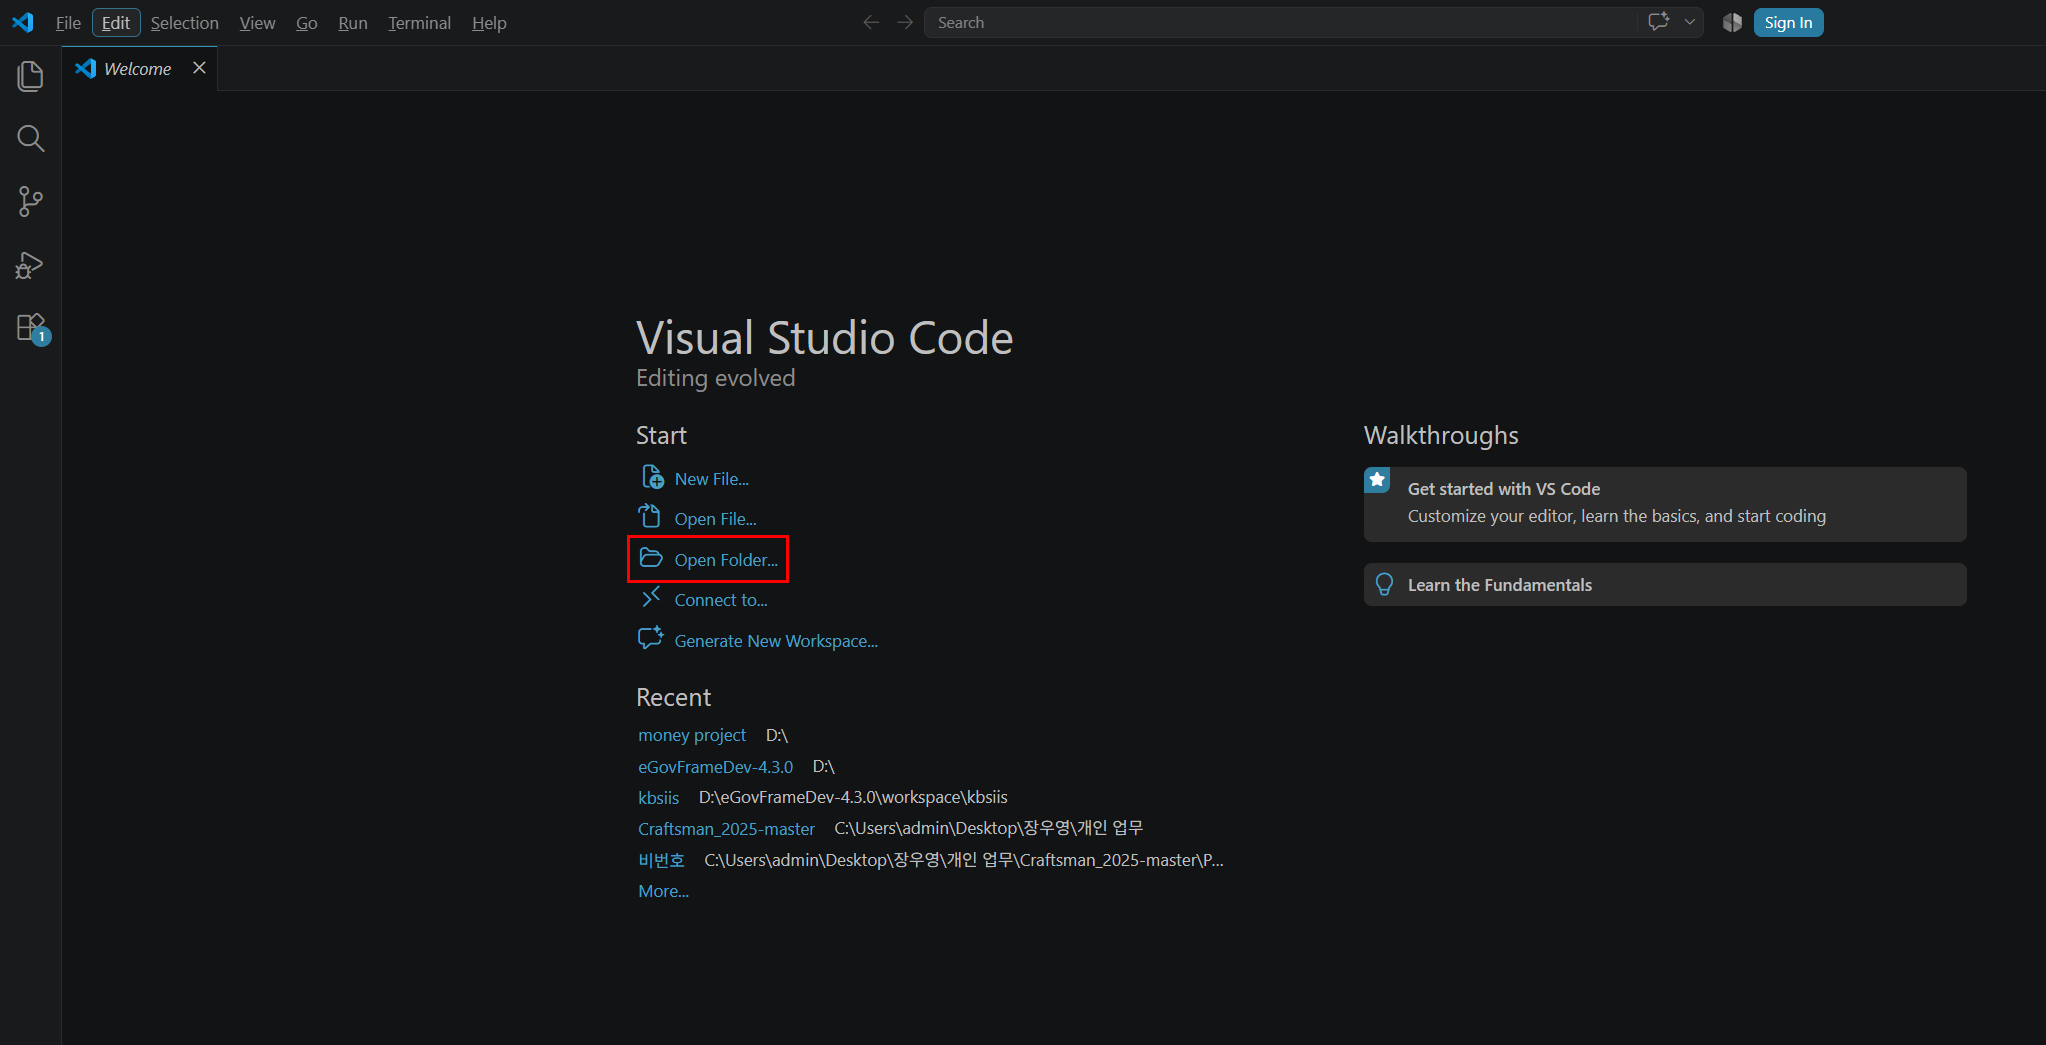2046x1045 pixels.
Task: Click the kbsiis path D:\eGovFrameDev-4.3.0\workspace\kbsiis
Action: [x=853, y=797]
